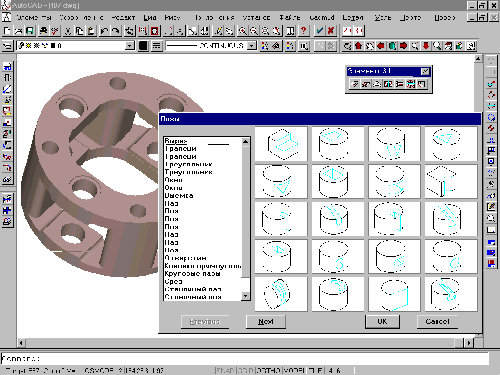The width and height of the screenshot is (500, 375).
Task: Click the disabled Previous button
Action: tap(205, 322)
